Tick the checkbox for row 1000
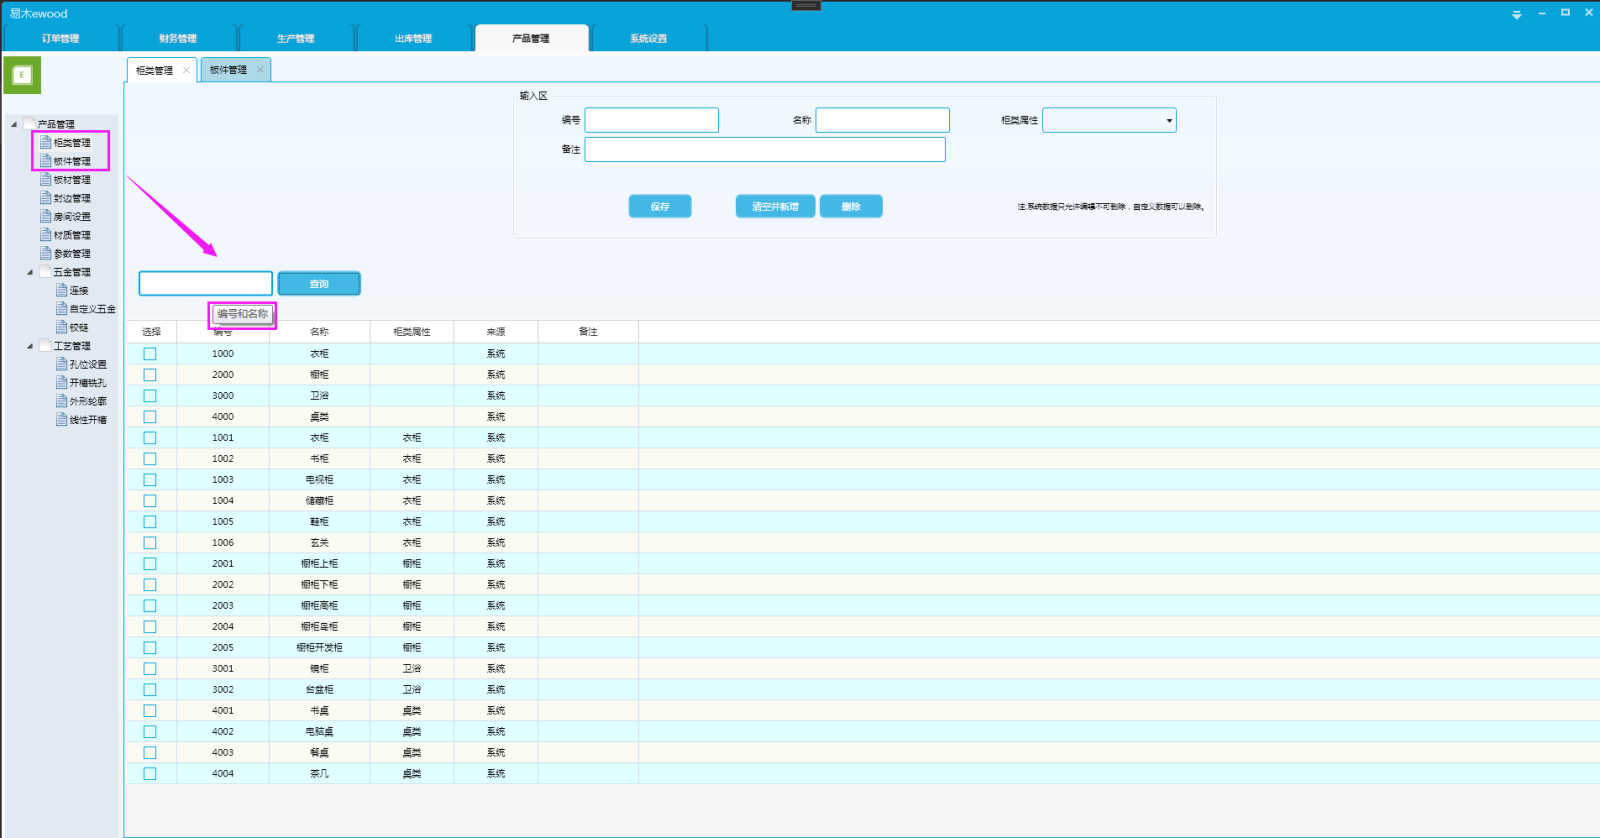This screenshot has height=838, width=1600. [x=150, y=354]
